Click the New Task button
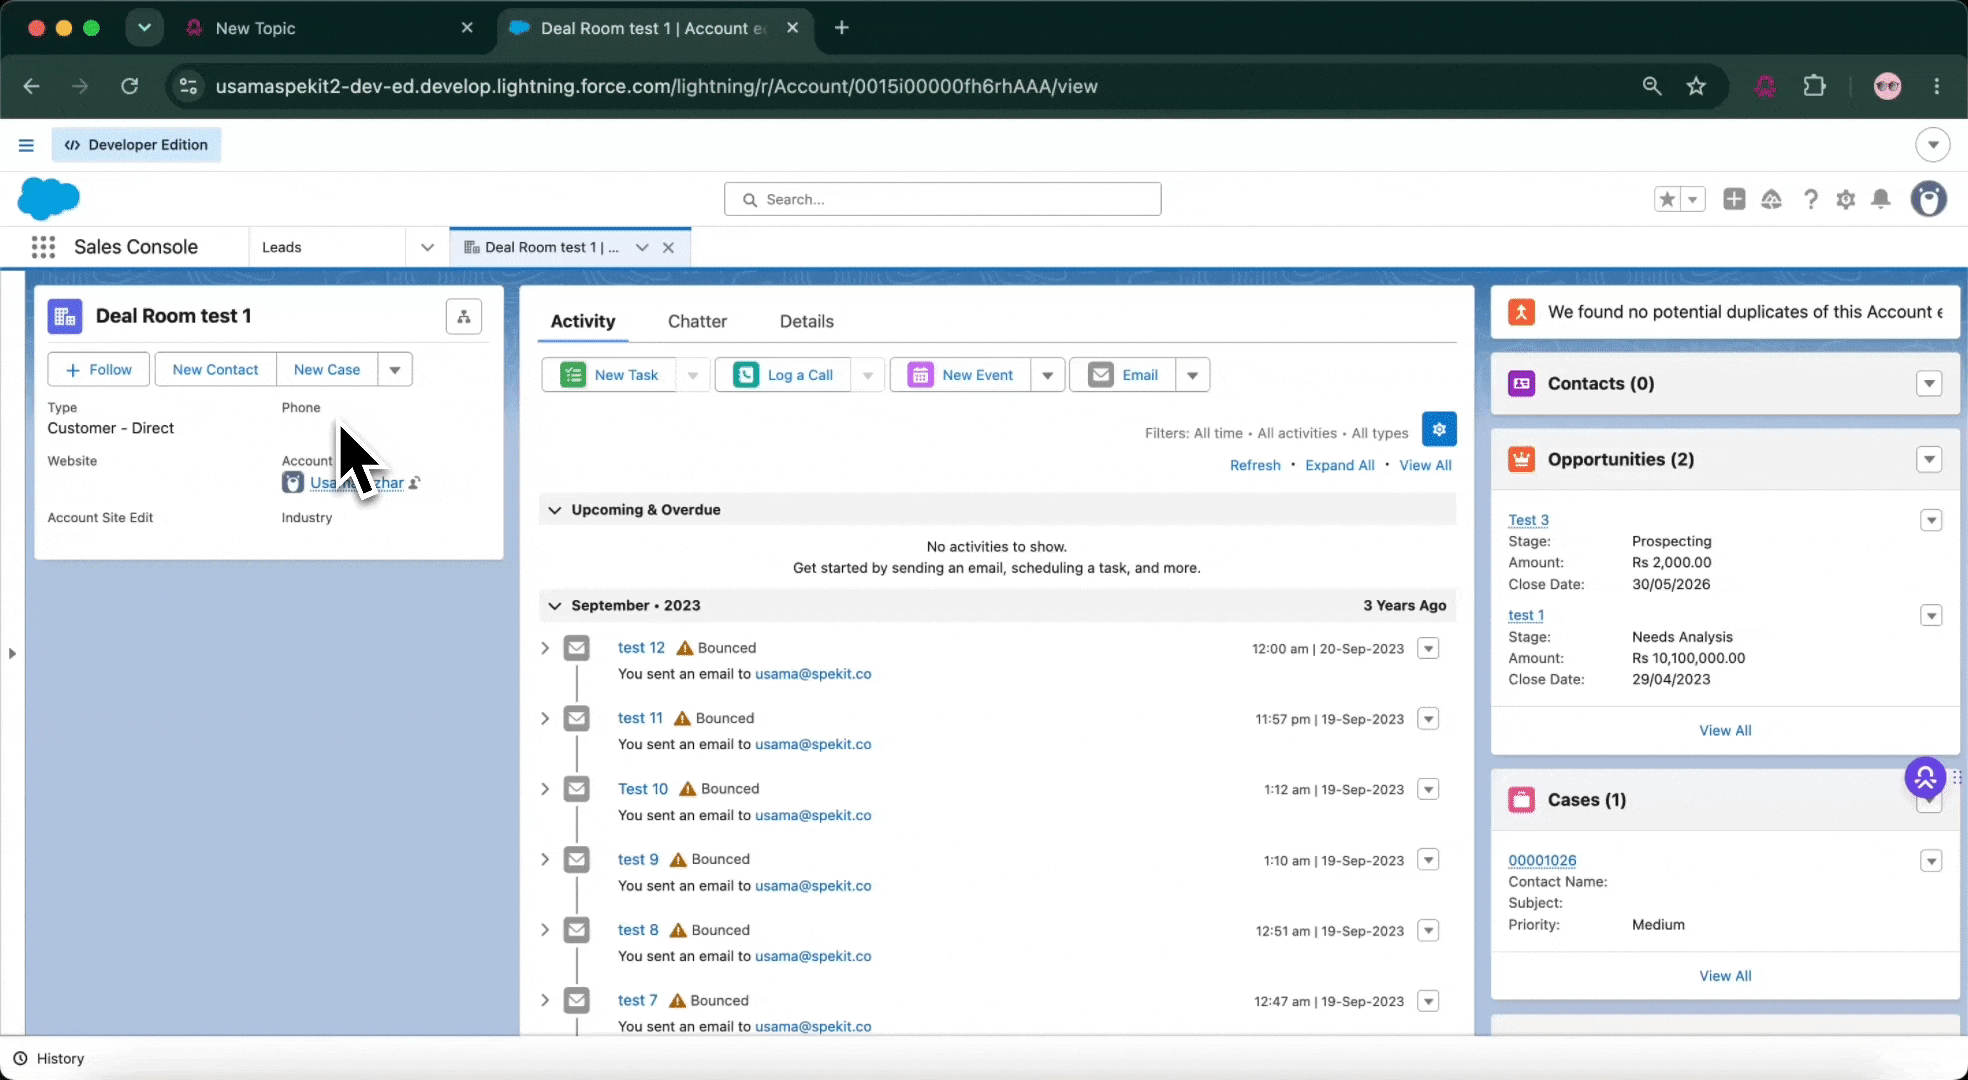This screenshot has height=1080, width=1968. (x=609, y=375)
